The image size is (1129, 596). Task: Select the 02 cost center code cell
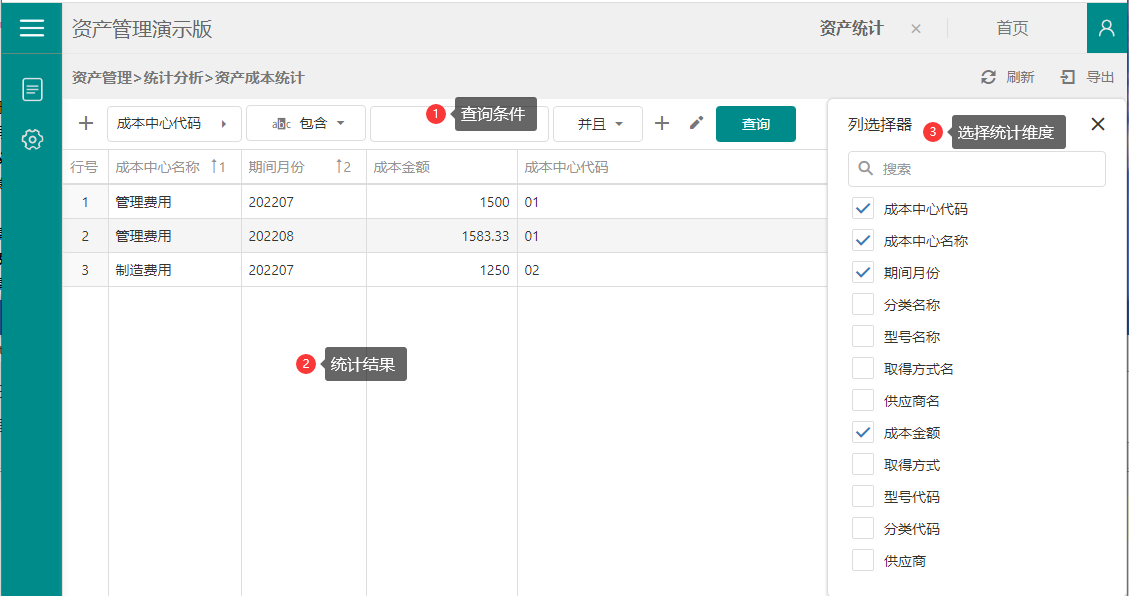point(671,270)
